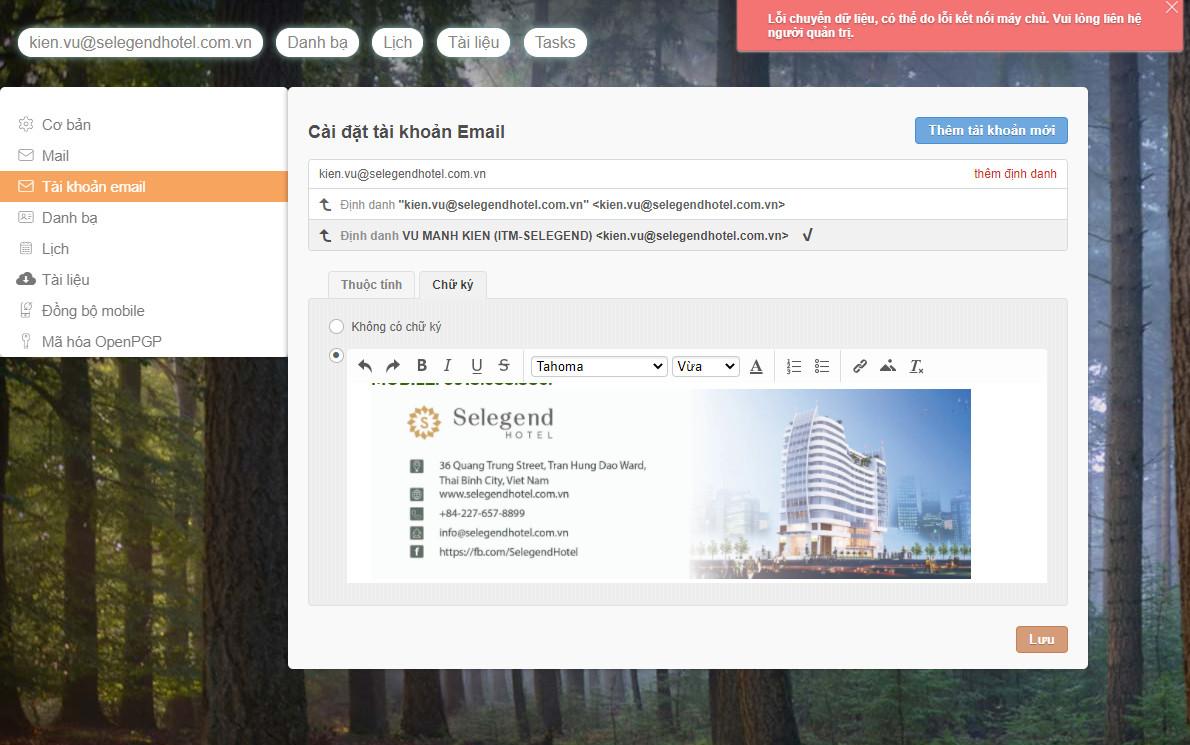Click the Thêm tài khoản mới button
The width and height of the screenshot is (1190, 745).
(x=991, y=130)
